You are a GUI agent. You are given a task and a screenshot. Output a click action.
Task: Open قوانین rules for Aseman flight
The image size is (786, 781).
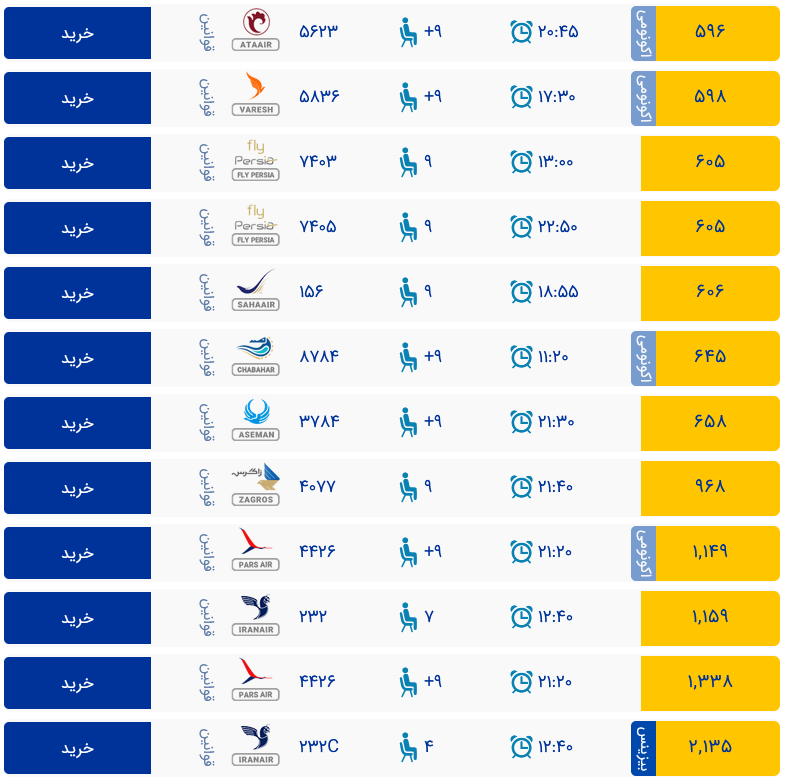[x=208, y=422]
